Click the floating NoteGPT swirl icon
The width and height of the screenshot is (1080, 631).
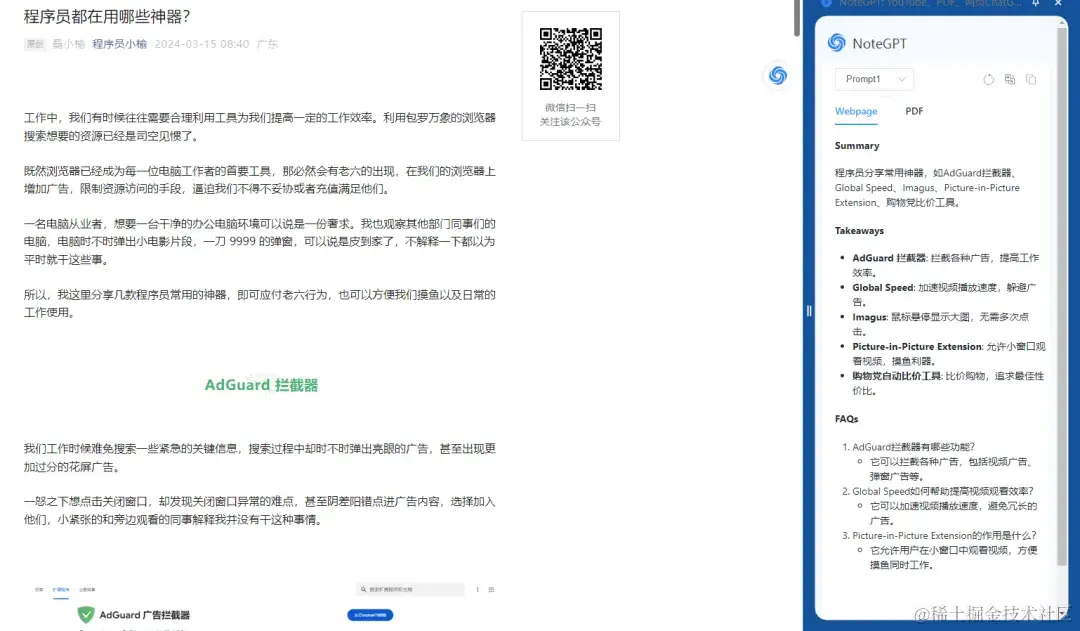pos(778,75)
